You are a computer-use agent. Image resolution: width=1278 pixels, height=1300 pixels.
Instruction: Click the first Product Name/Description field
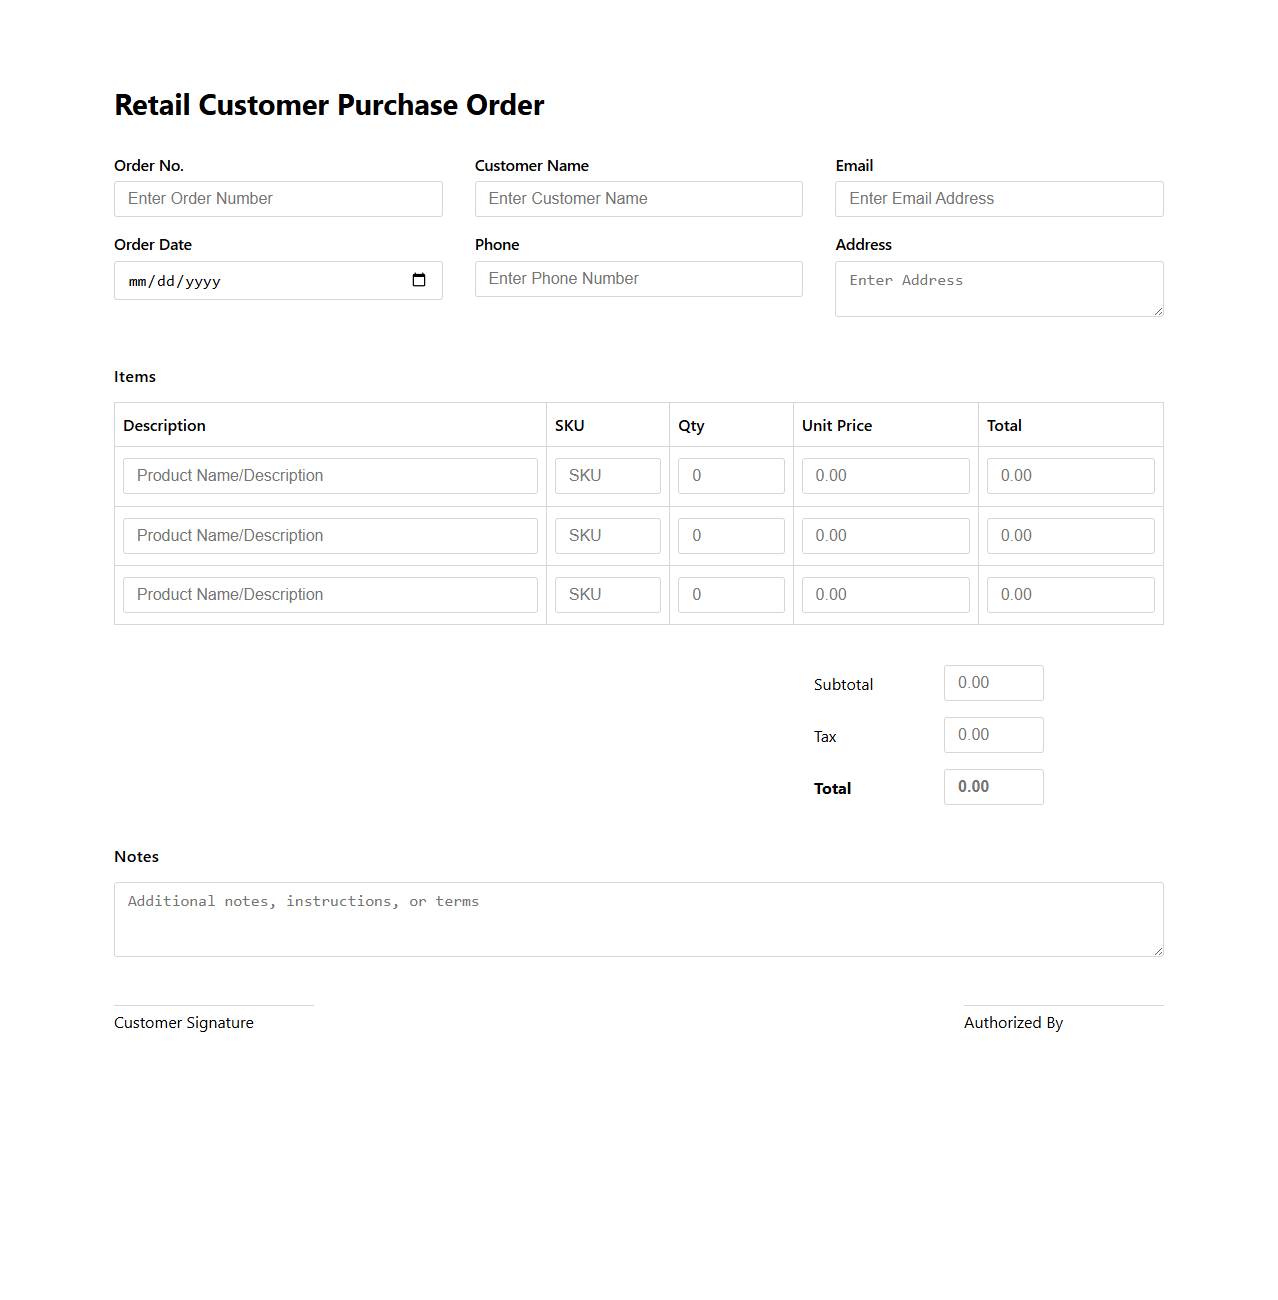click(330, 475)
